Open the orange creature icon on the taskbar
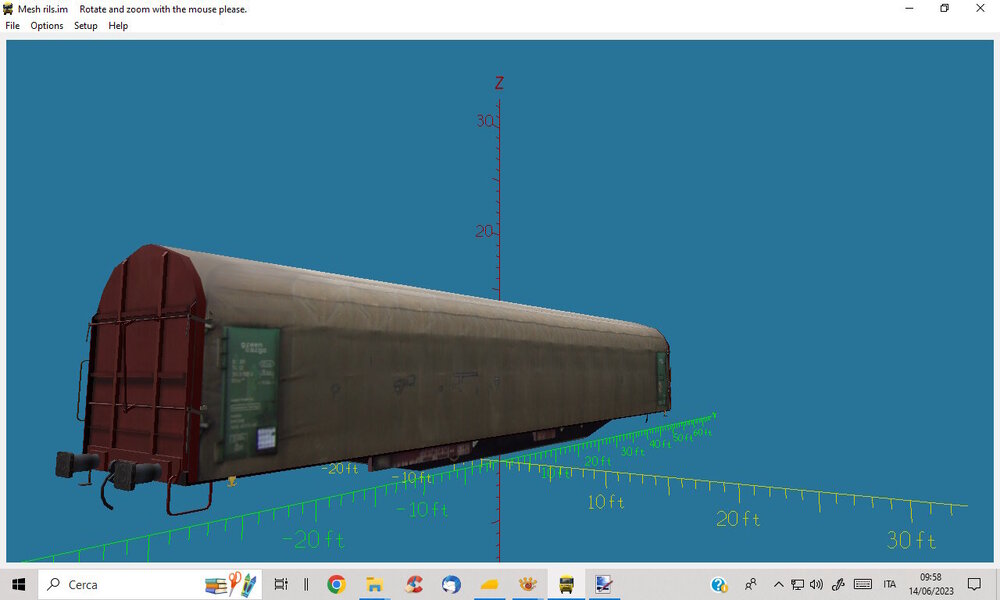 pos(527,584)
